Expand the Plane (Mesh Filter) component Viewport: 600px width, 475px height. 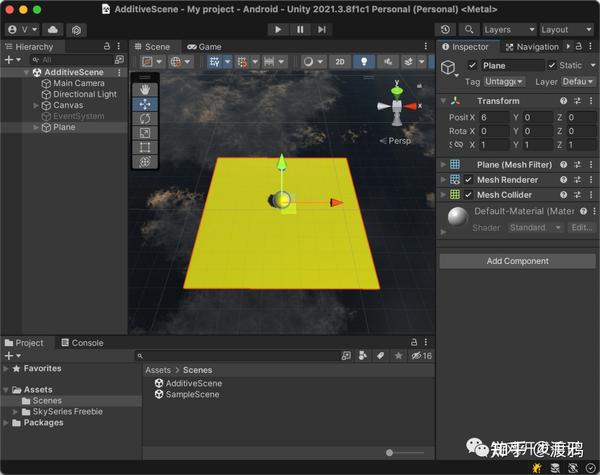coord(443,165)
